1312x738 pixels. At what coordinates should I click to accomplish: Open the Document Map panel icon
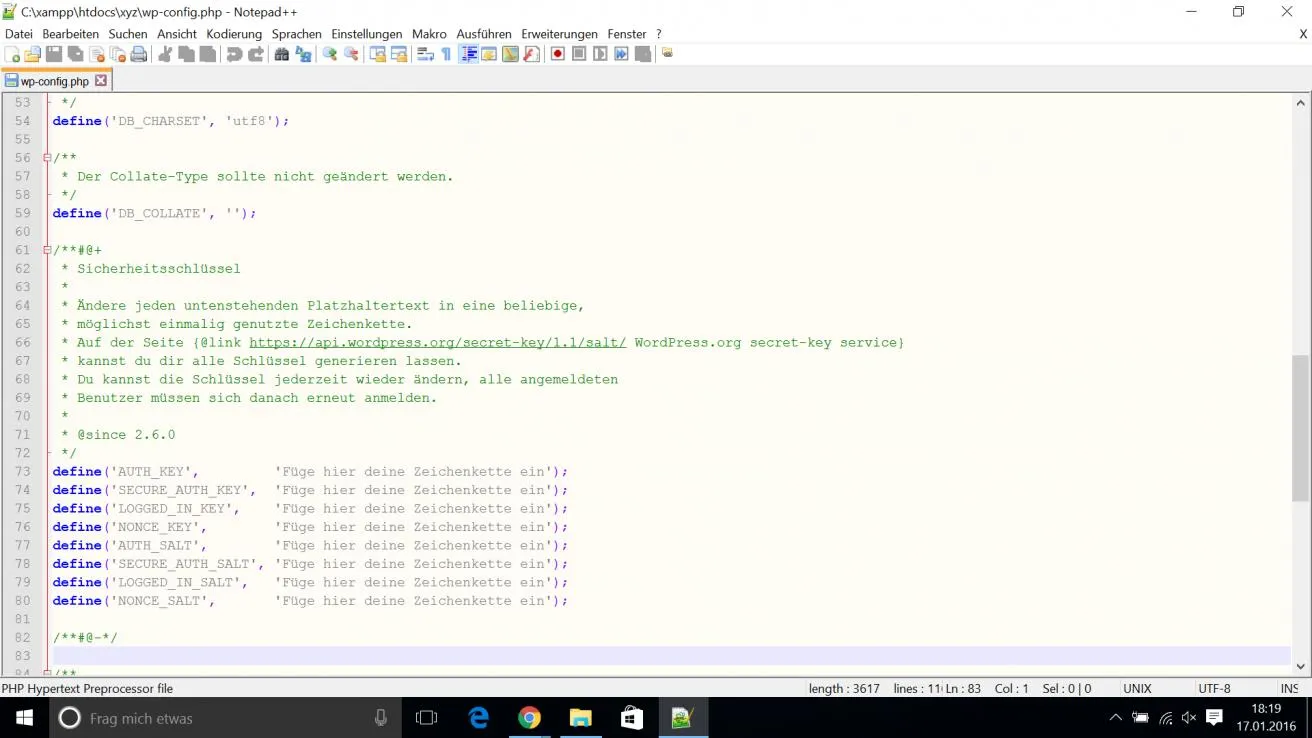pos(511,54)
